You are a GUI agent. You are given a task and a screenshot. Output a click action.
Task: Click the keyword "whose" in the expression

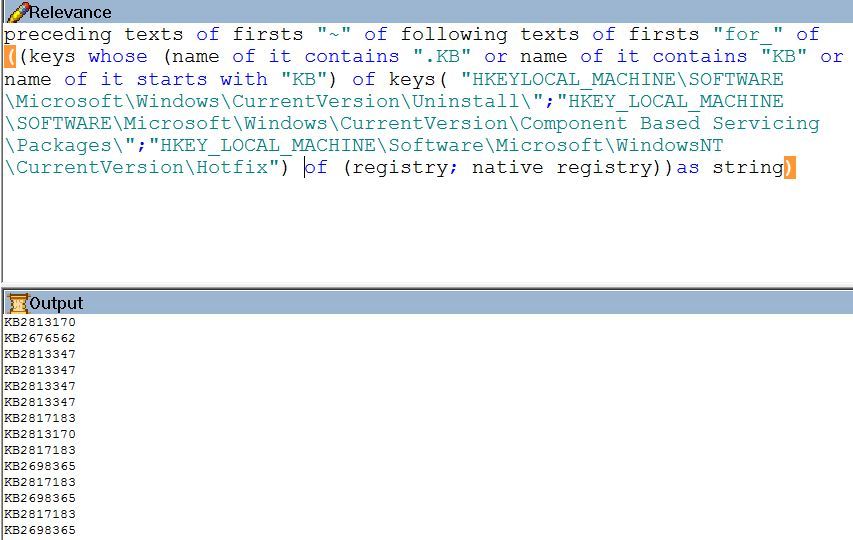pos(118,57)
